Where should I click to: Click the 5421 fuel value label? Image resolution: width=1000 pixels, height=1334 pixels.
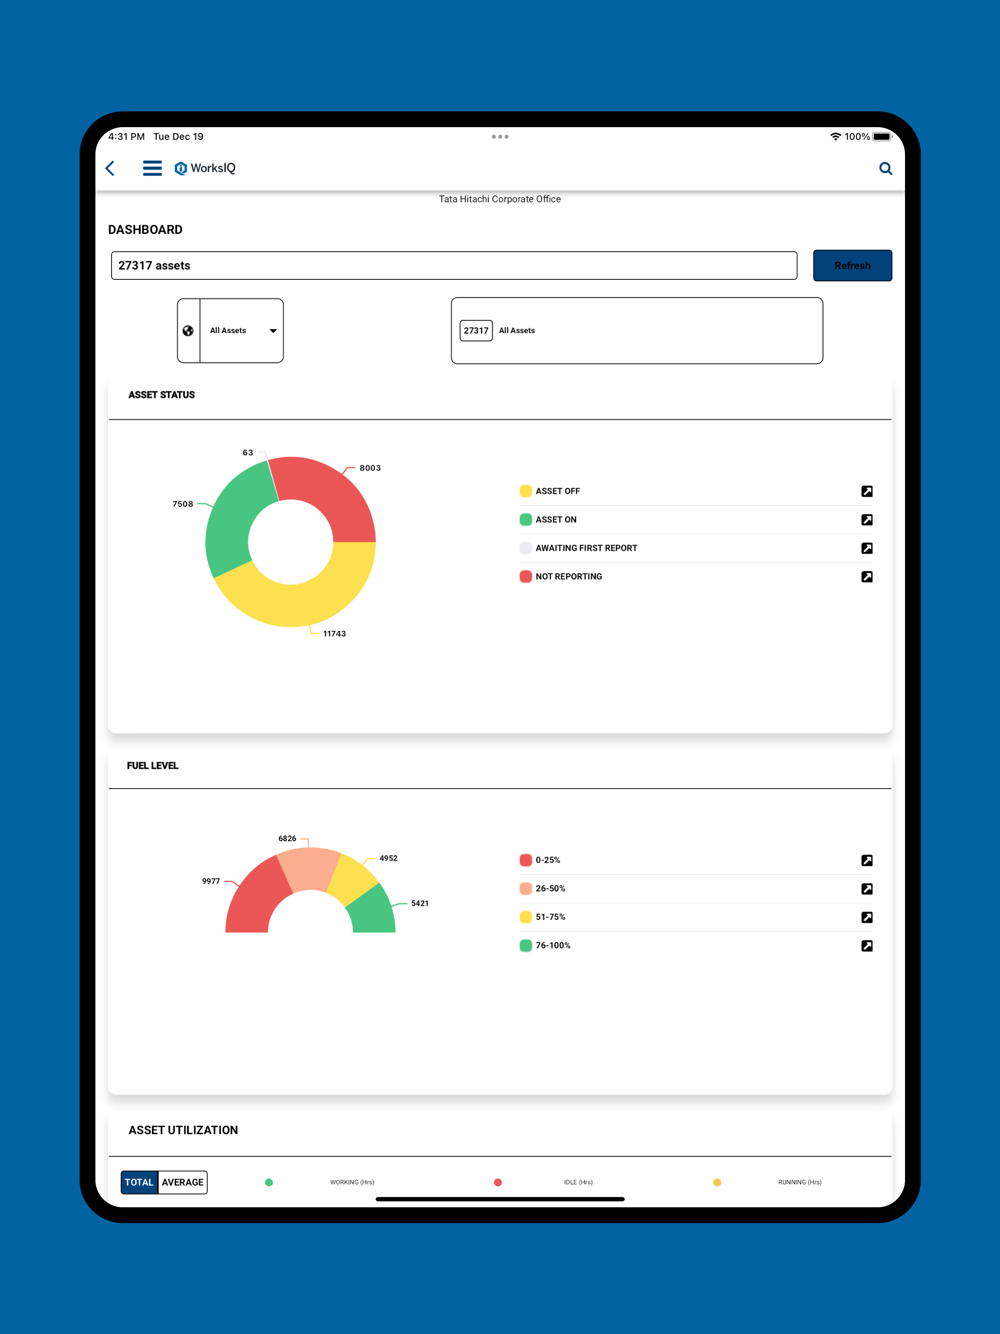pyautogui.click(x=420, y=903)
